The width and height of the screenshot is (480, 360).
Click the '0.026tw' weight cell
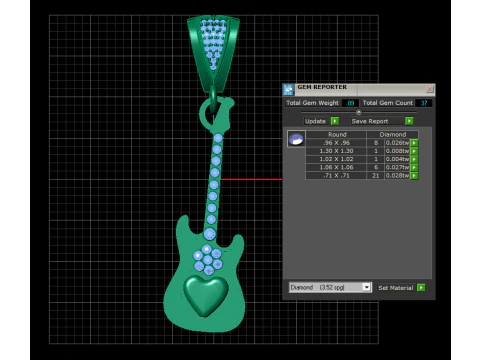click(397, 143)
